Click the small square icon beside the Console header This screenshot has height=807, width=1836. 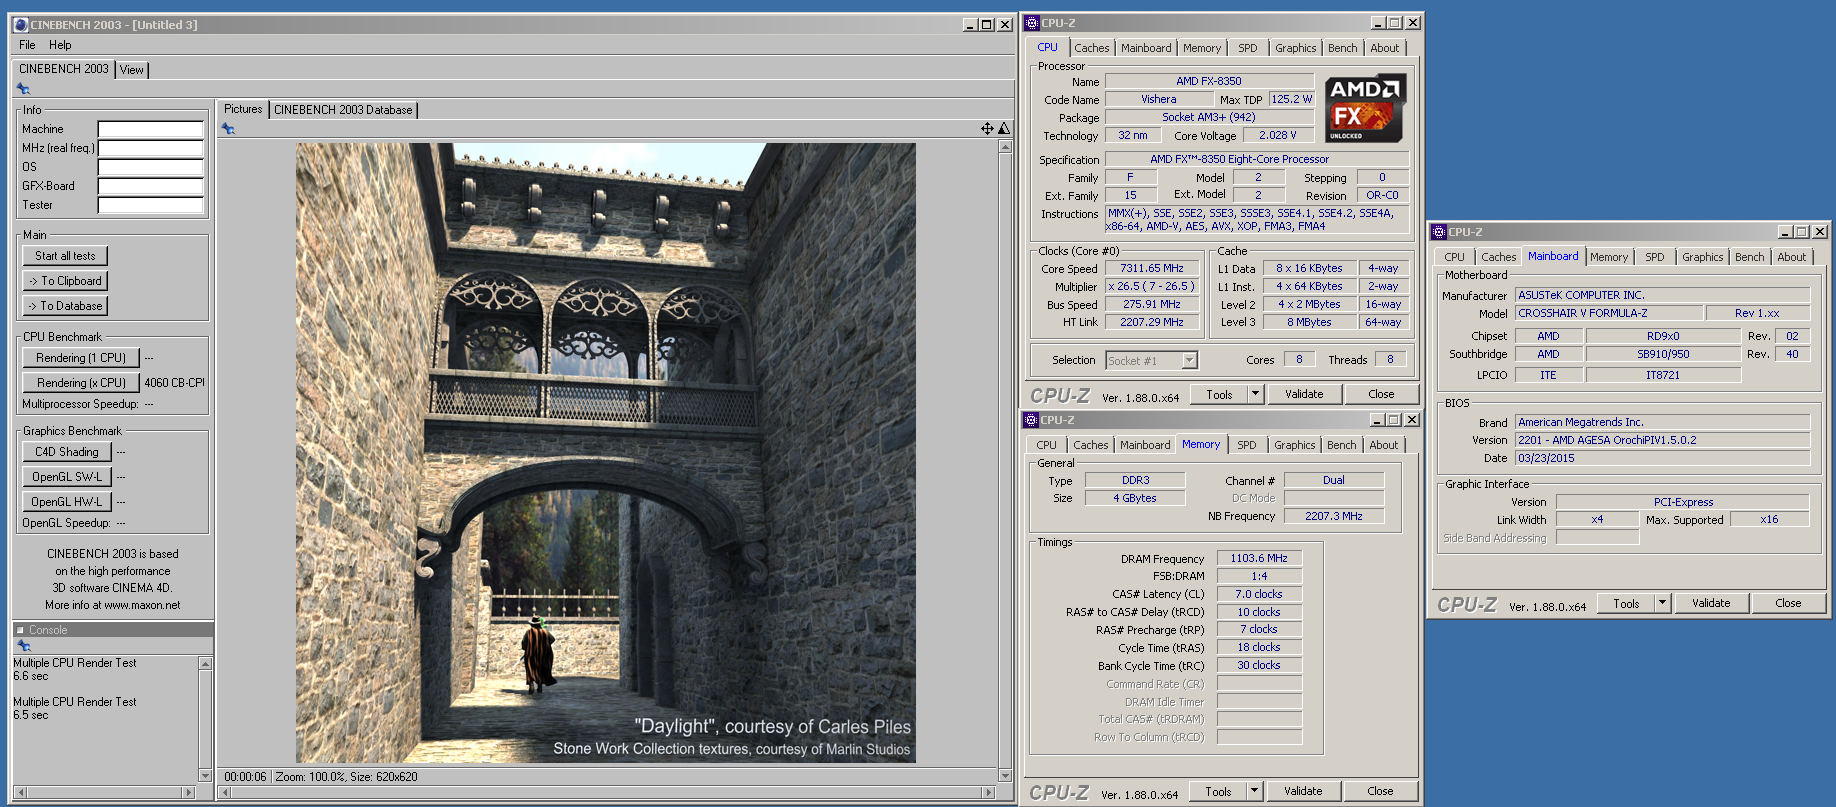(20, 630)
